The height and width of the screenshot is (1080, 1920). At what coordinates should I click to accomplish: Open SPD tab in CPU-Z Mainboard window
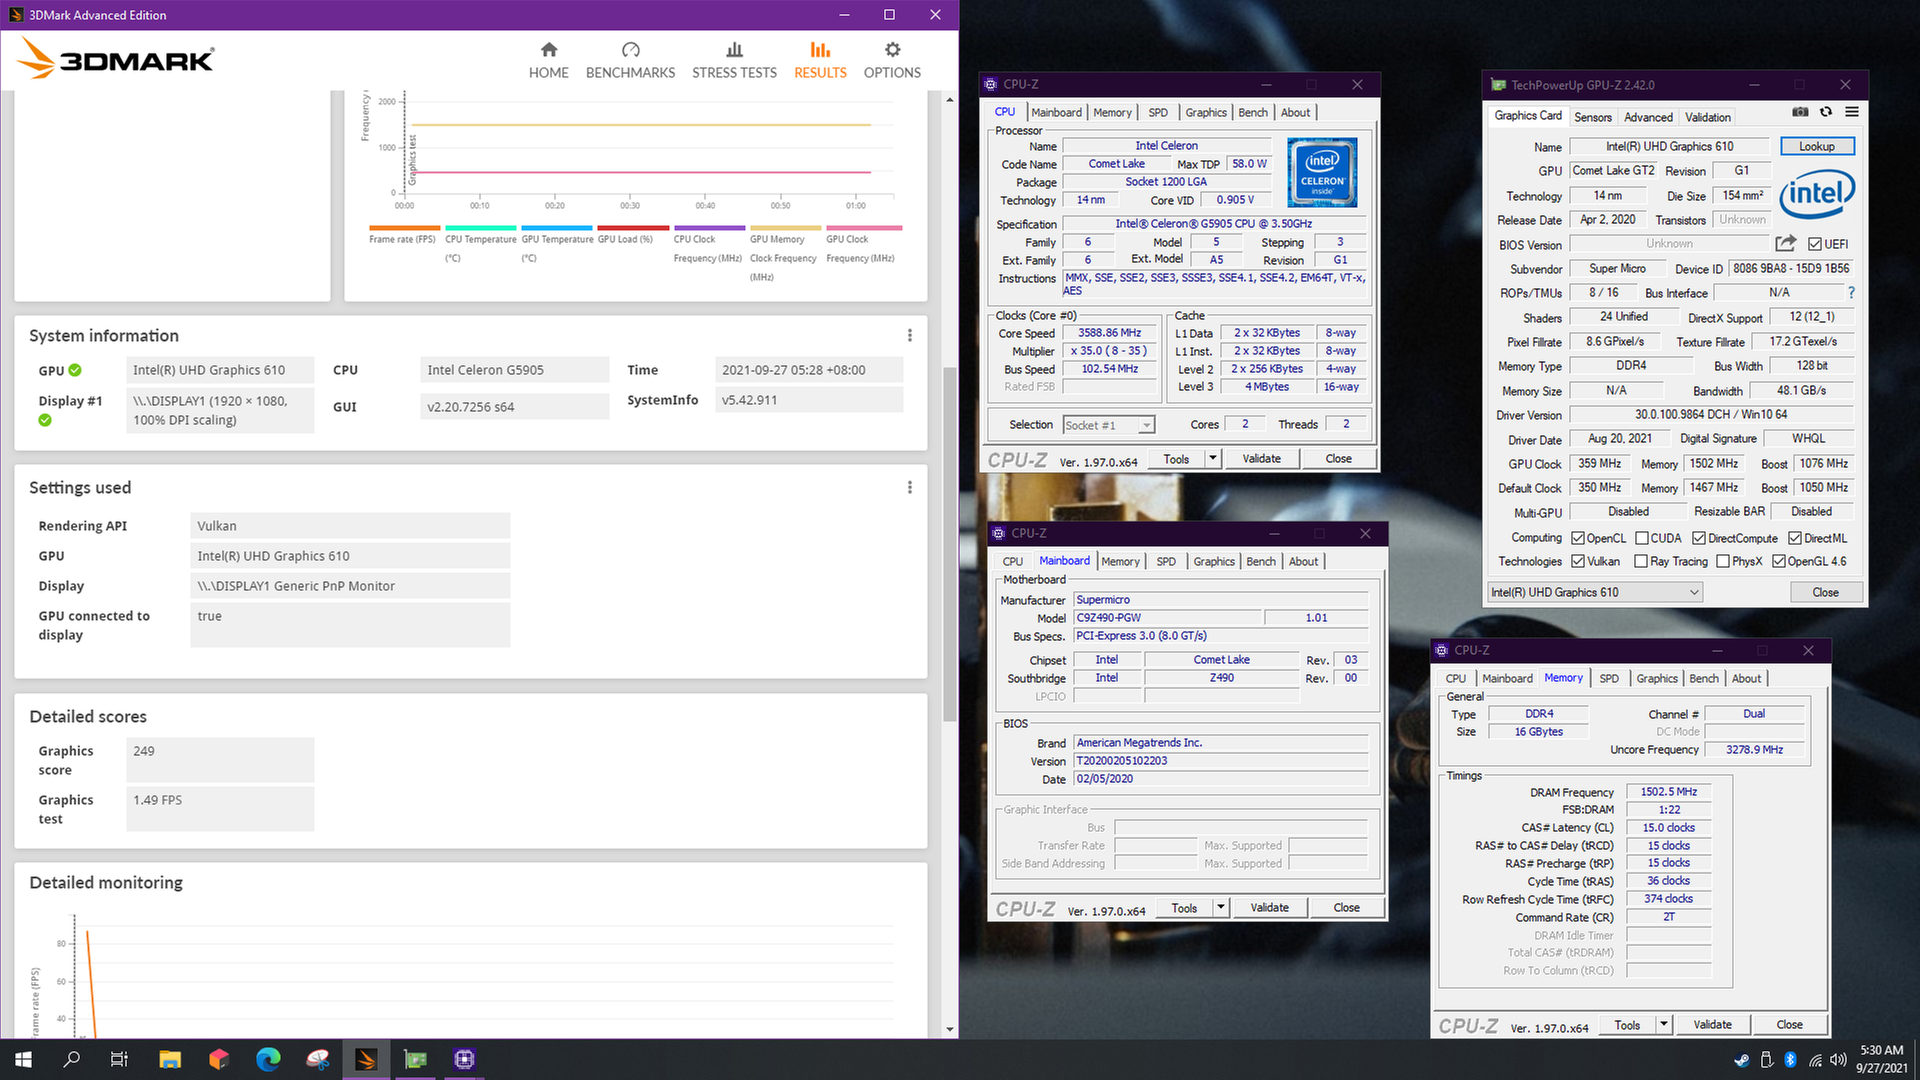tap(1166, 562)
